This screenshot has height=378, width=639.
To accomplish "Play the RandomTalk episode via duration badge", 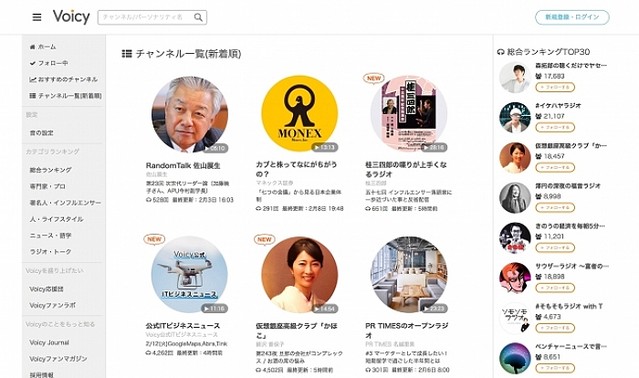I will (x=215, y=148).
